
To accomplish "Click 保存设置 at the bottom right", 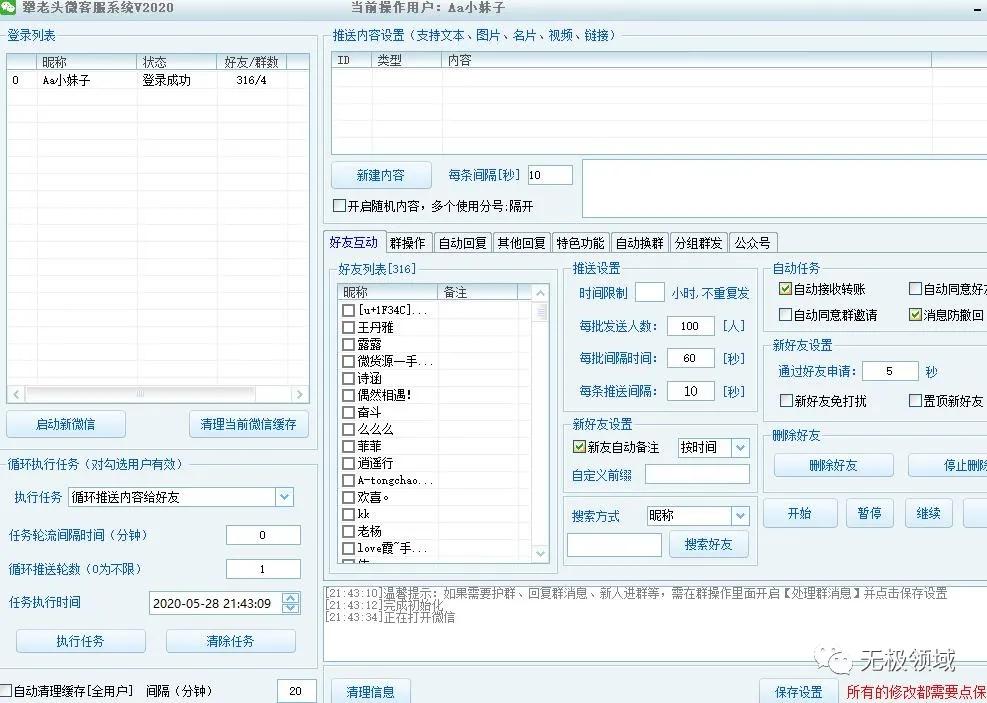I will [x=797, y=690].
